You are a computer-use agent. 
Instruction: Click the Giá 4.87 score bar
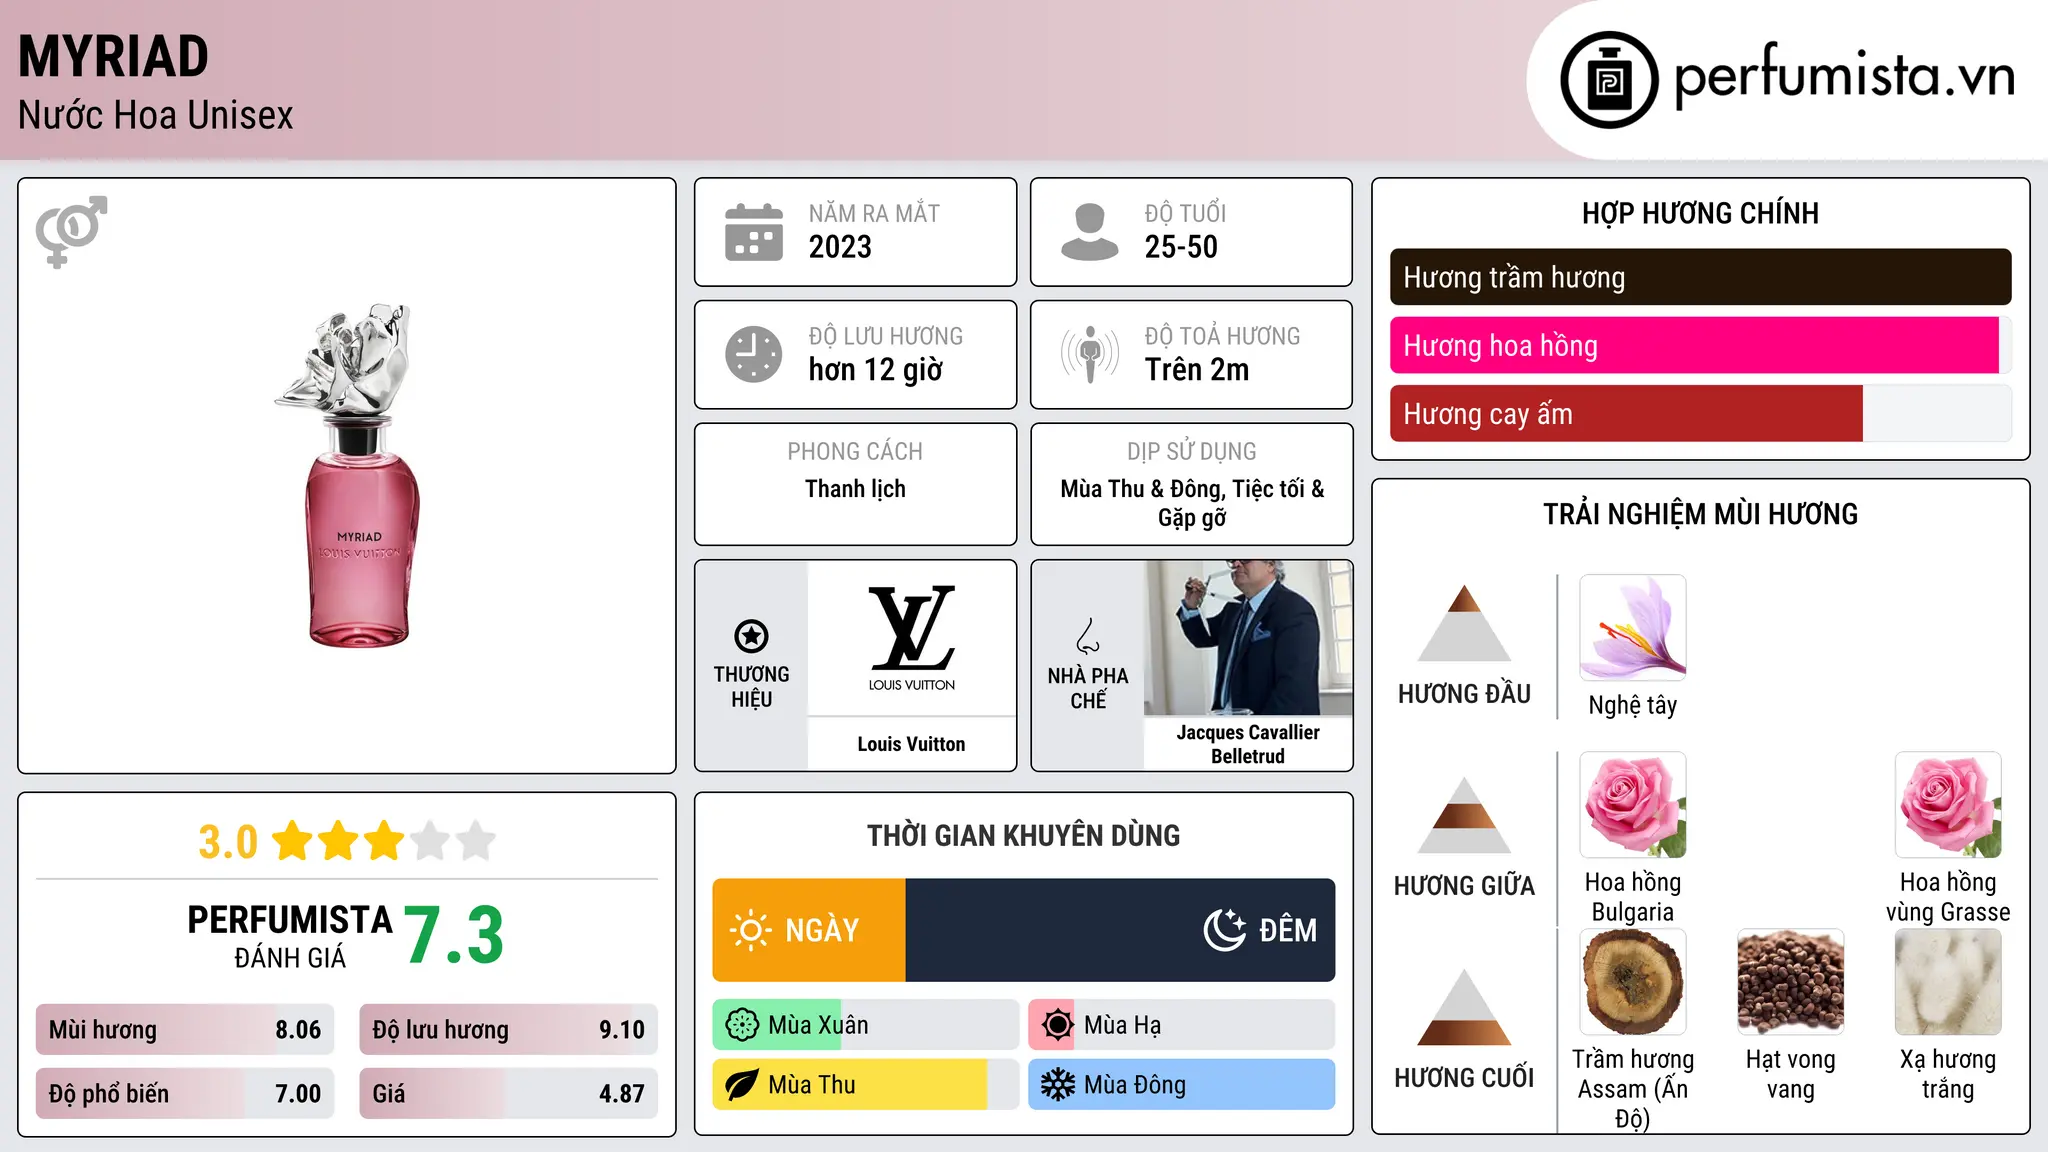pyautogui.click(x=508, y=1093)
